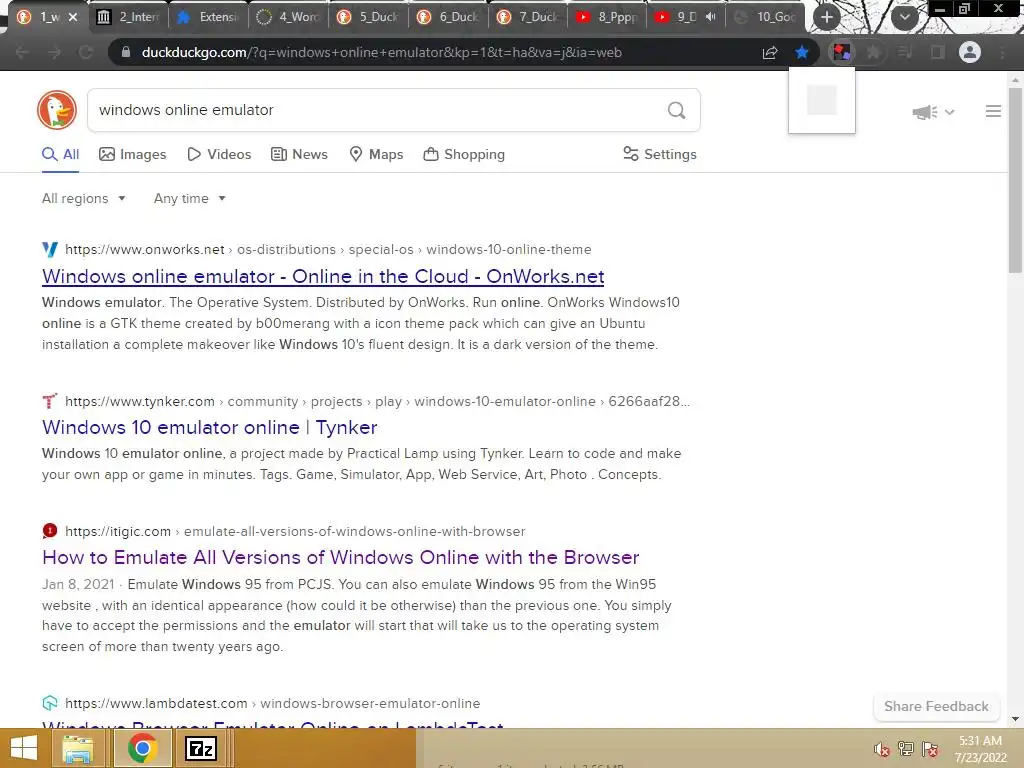Expand the megaphone dropdown chevron
Viewport: 1024px width, 768px height.
click(x=950, y=112)
